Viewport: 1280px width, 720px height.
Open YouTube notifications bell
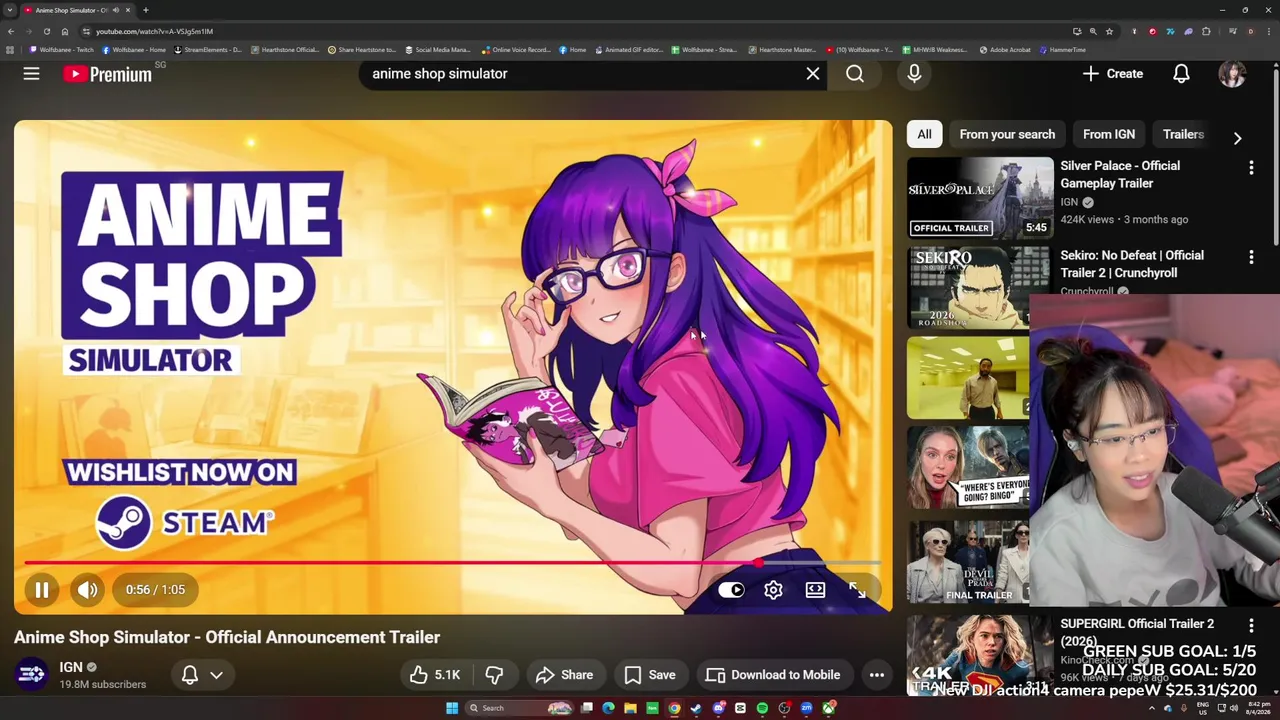click(x=1181, y=73)
